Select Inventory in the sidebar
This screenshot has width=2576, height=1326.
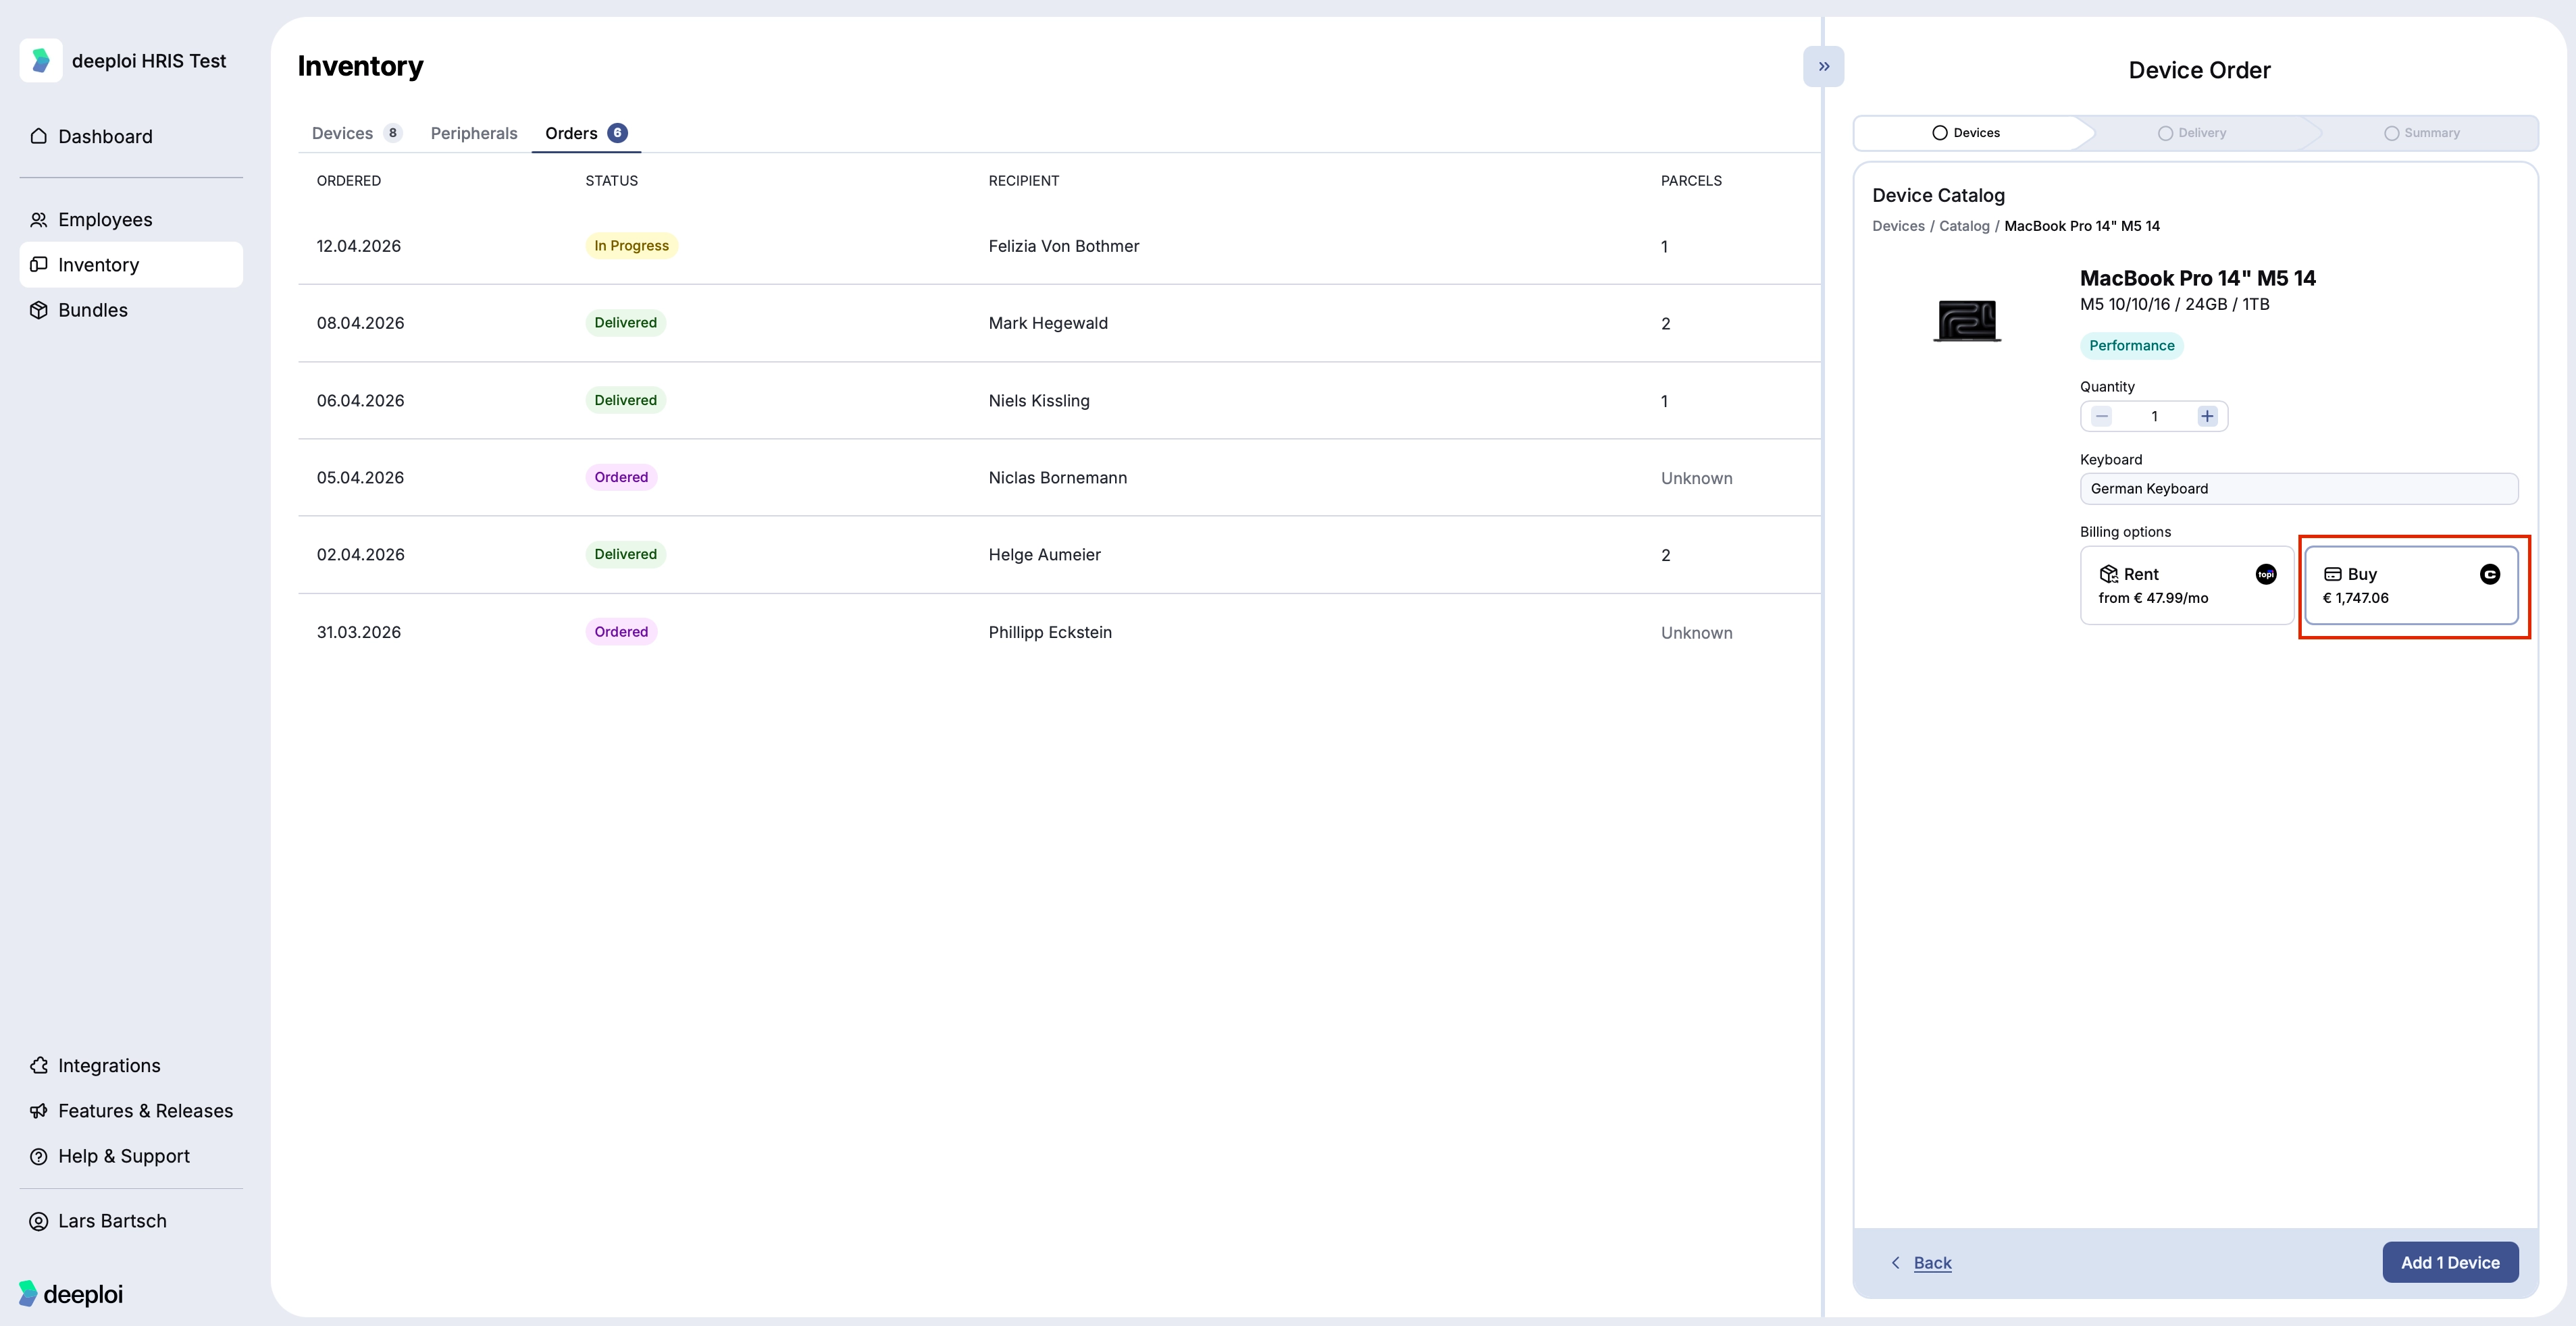pos(131,264)
